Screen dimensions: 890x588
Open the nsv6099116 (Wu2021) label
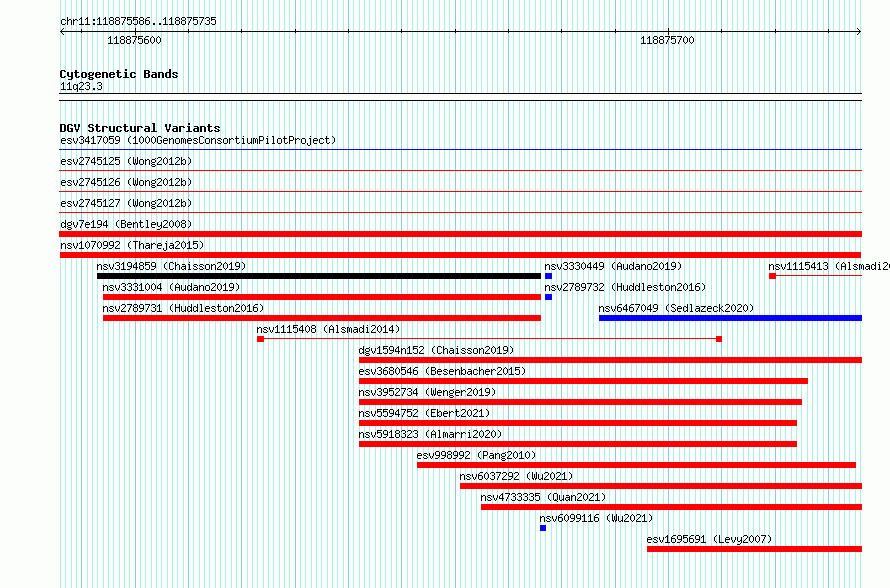click(597, 518)
